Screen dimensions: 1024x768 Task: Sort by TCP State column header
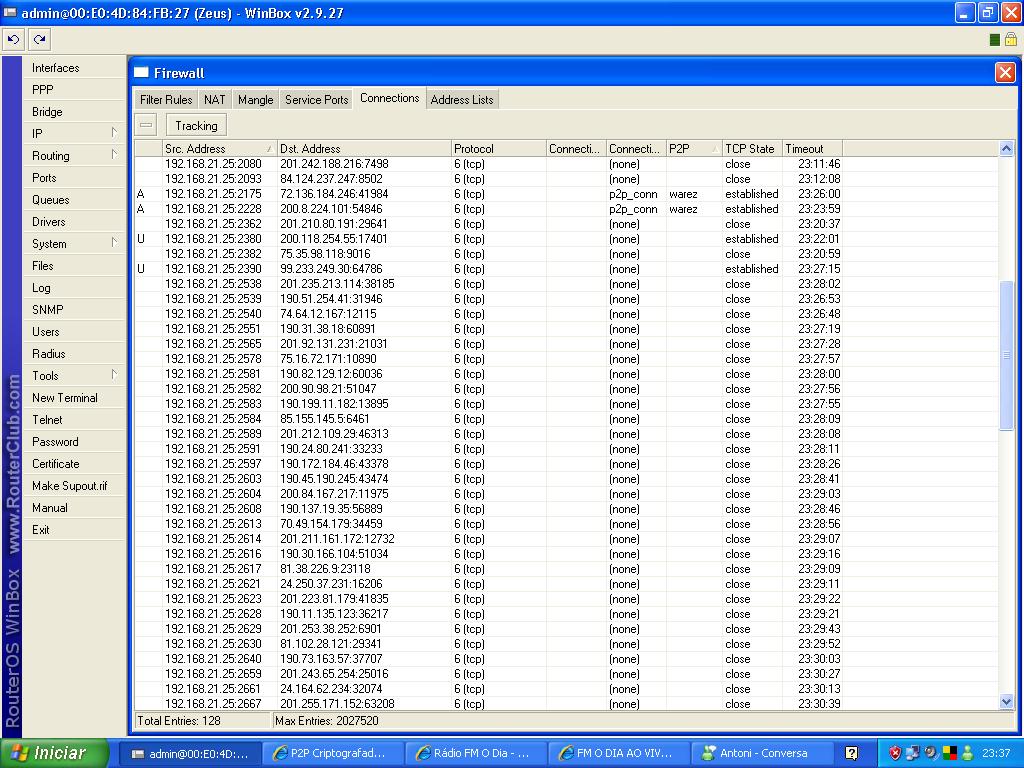coord(752,148)
